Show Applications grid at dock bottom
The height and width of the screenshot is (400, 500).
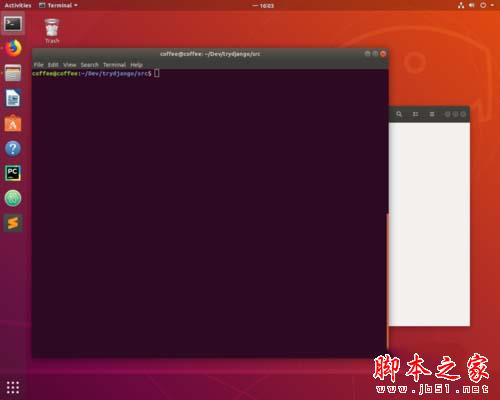pos(13,387)
